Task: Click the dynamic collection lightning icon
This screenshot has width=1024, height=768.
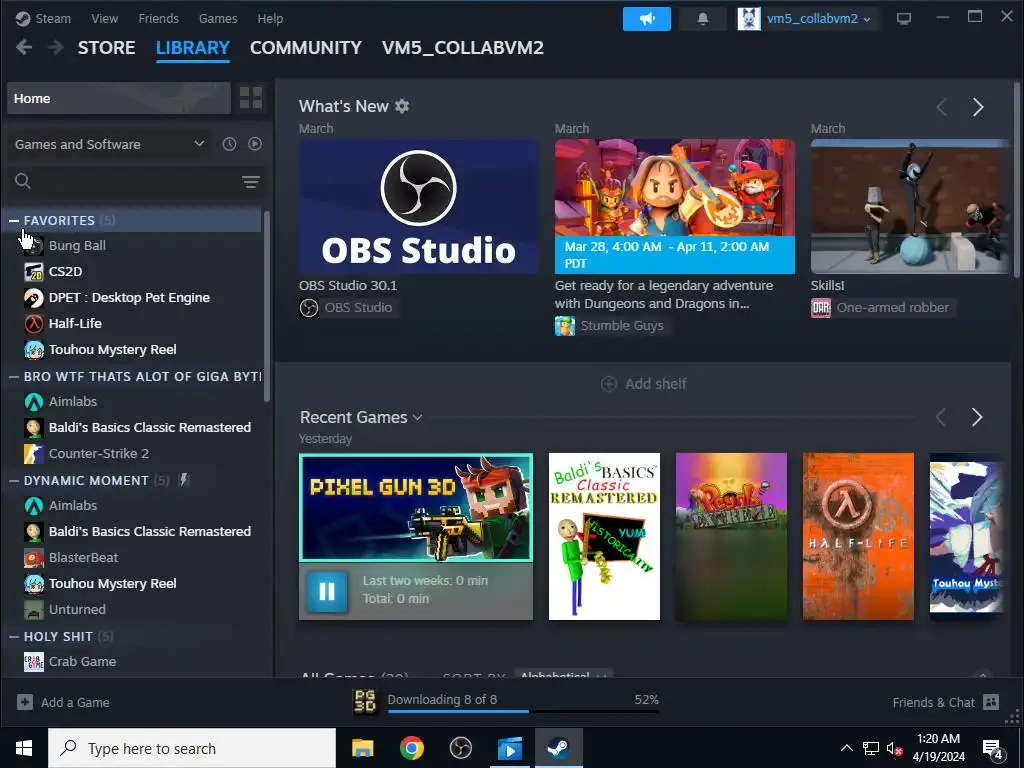Action: [x=184, y=480]
